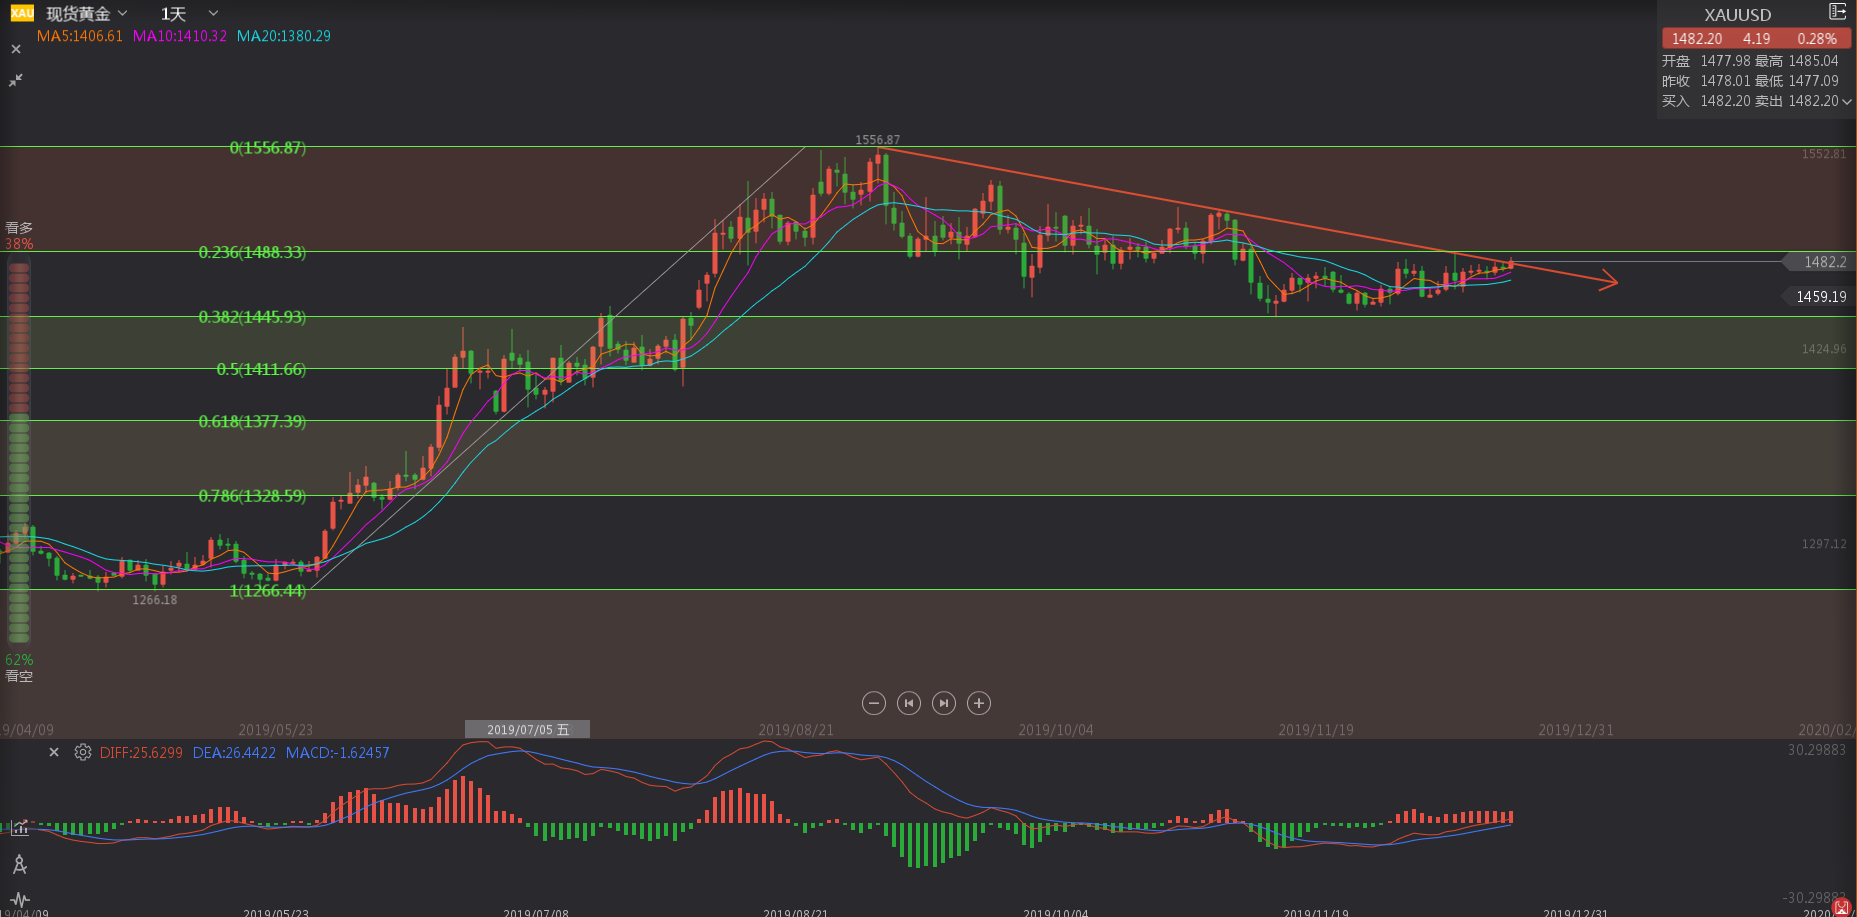
Task: Jump to the next chart period
Action: tap(943, 703)
